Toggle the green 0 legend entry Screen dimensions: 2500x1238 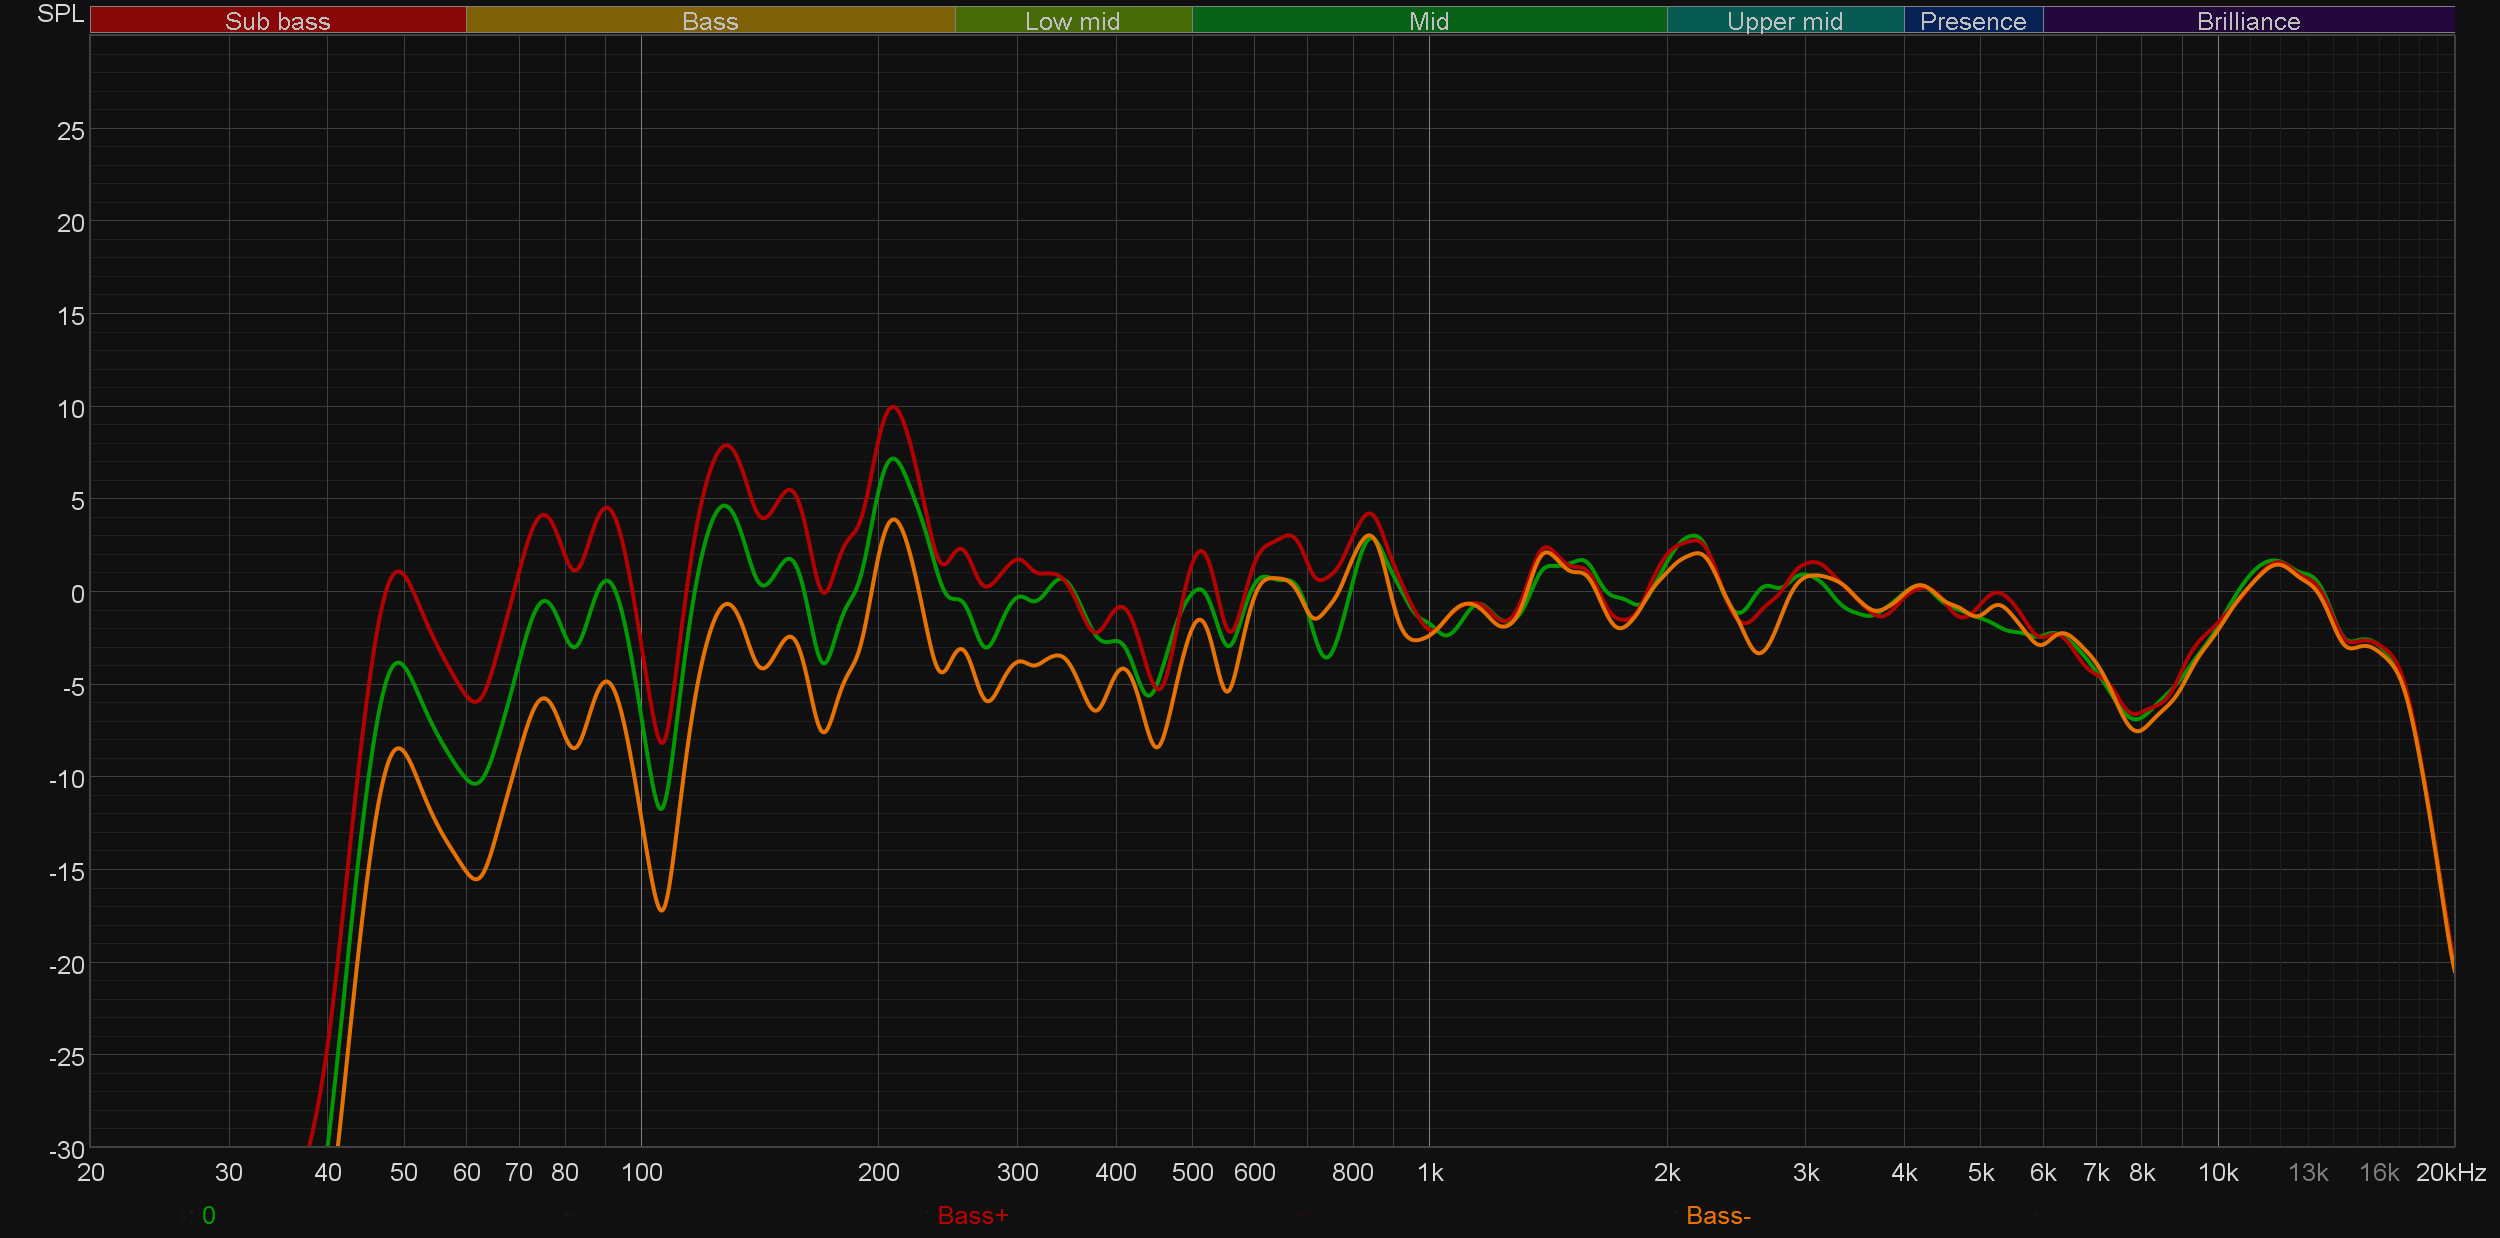point(208,1215)
